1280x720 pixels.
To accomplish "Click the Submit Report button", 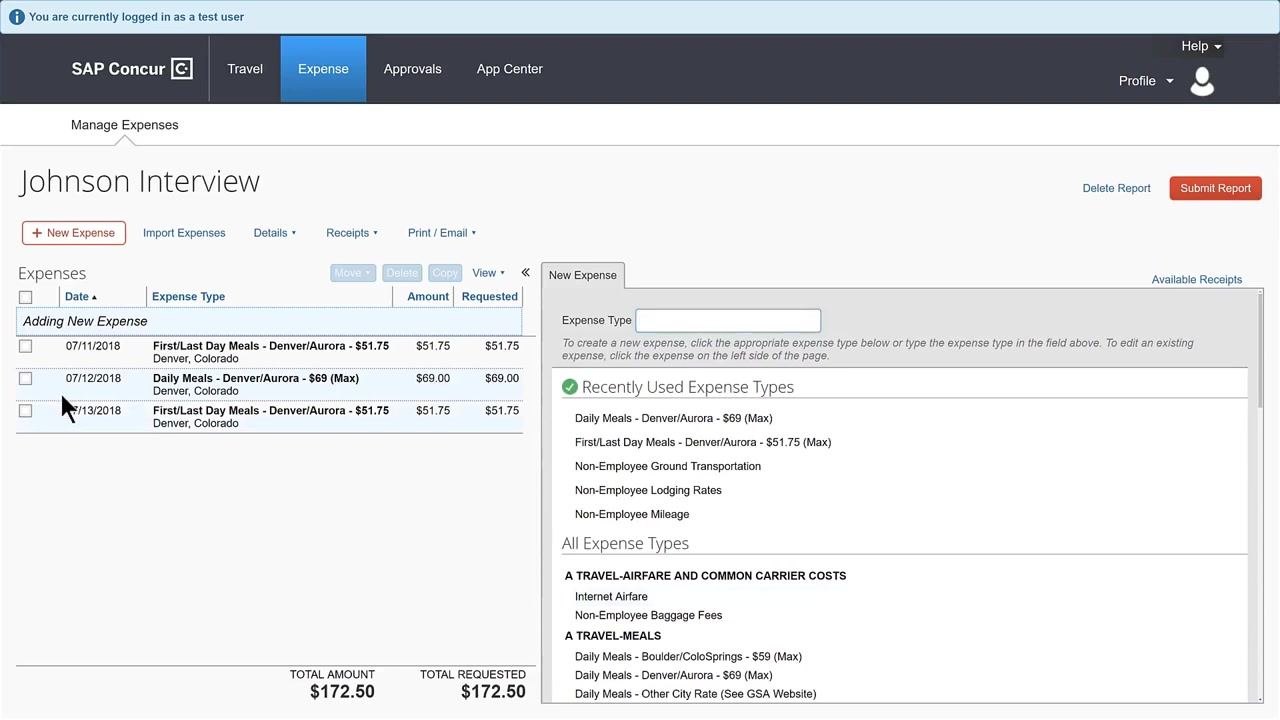I will pos(1215,188).
